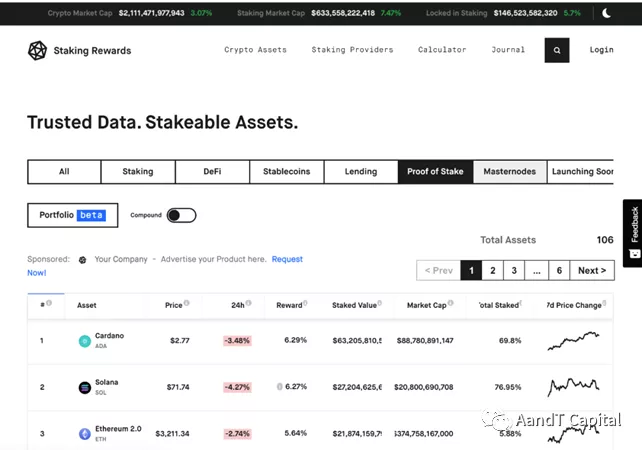642x450 pixels.
Task: Click Solana's -4.27% 24h change
Action: tap(237, 387)
